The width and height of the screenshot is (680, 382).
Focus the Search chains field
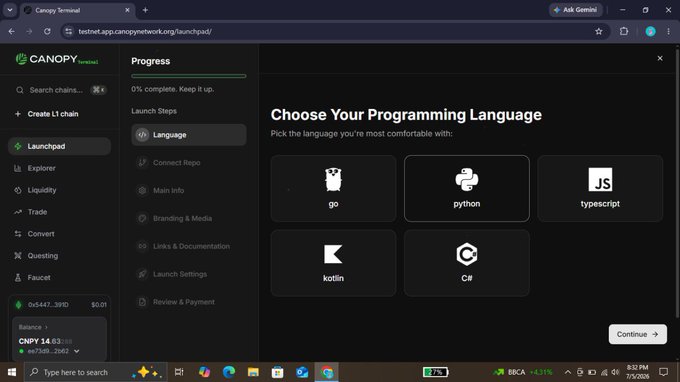click(x=60, y=90)
